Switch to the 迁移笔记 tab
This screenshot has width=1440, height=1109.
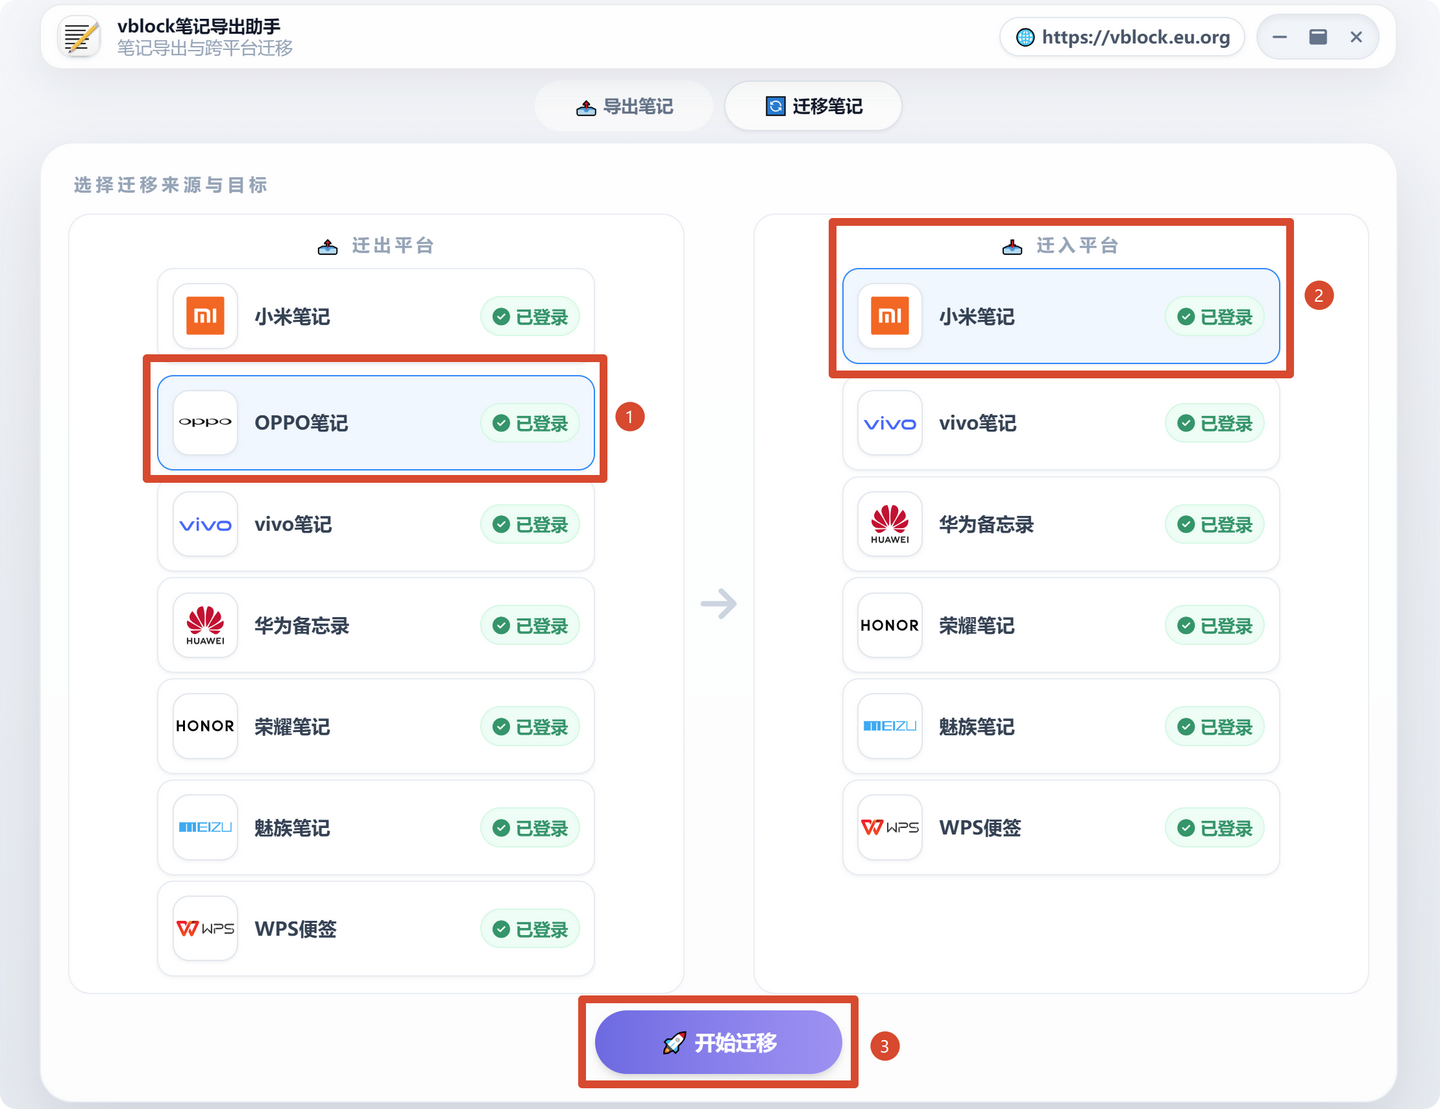[813, 106]
